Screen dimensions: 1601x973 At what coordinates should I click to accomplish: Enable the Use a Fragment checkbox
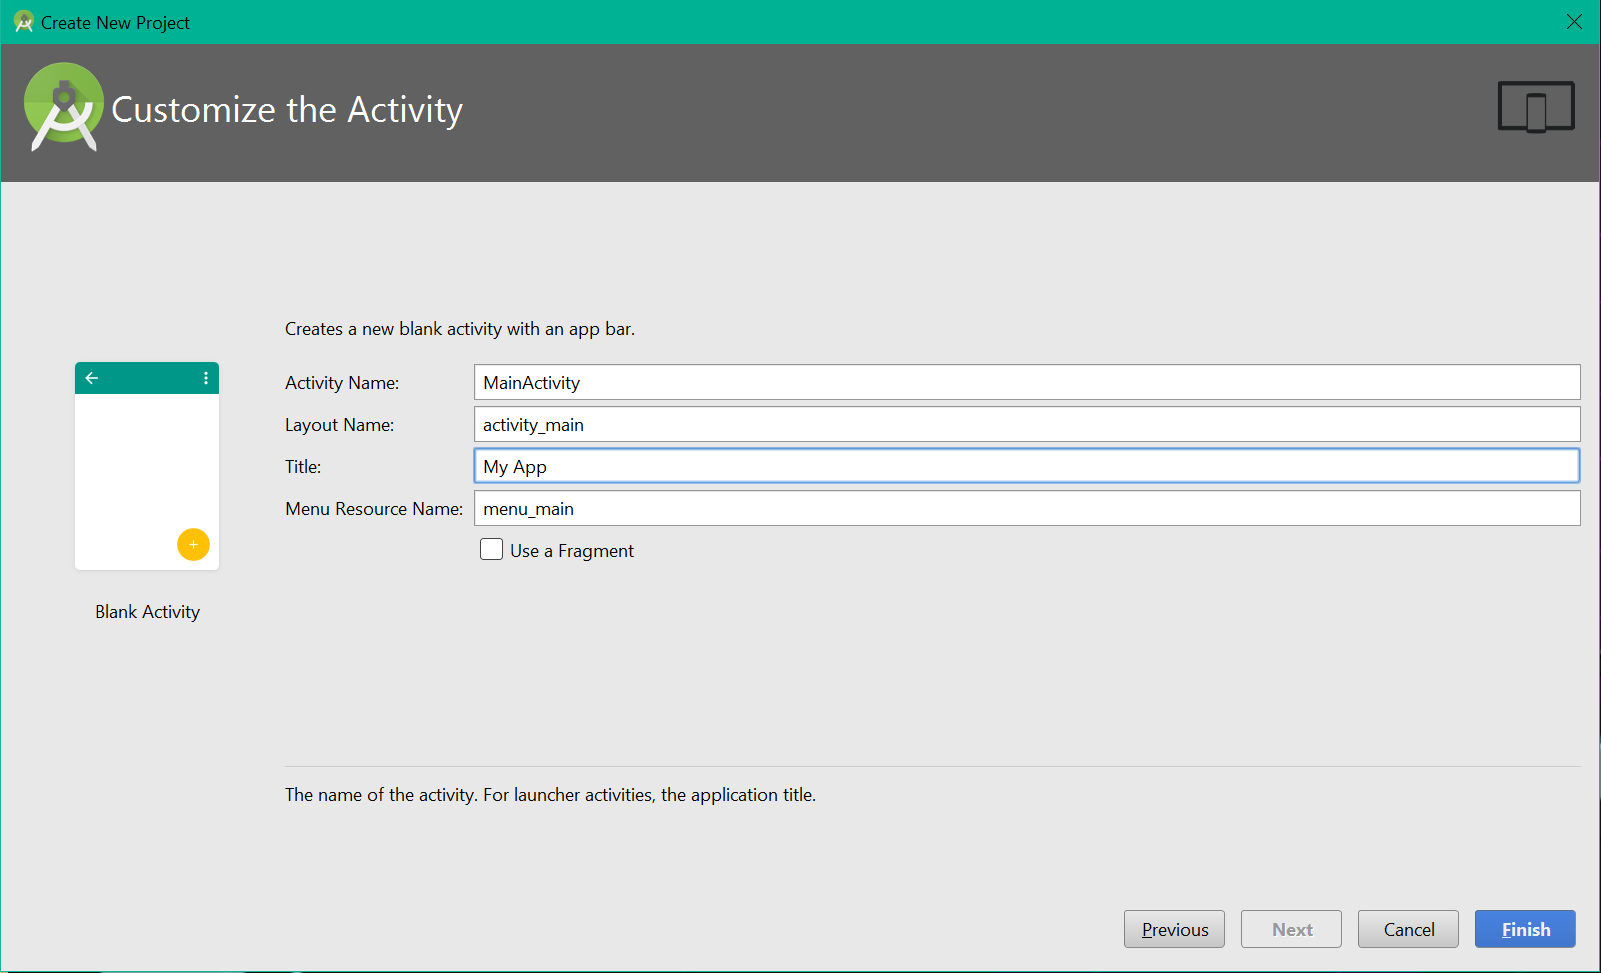coord(491,550)
